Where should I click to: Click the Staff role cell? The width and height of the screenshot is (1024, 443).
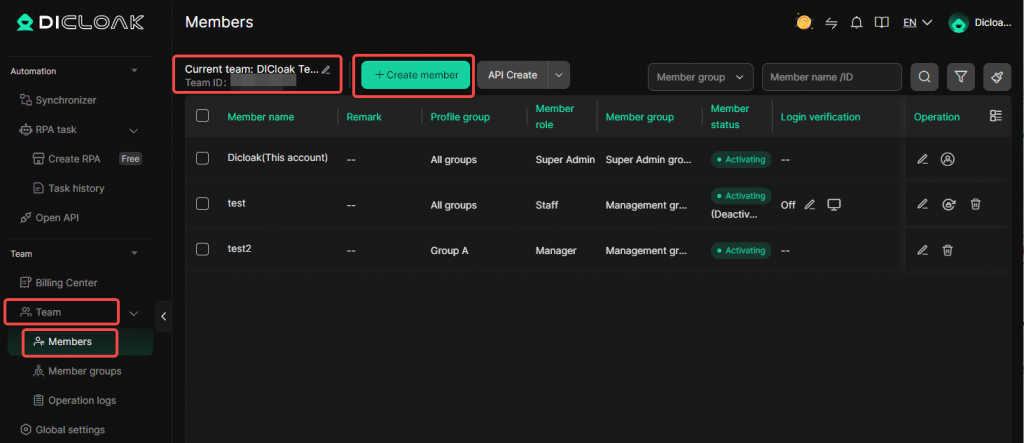click(547, 205)
